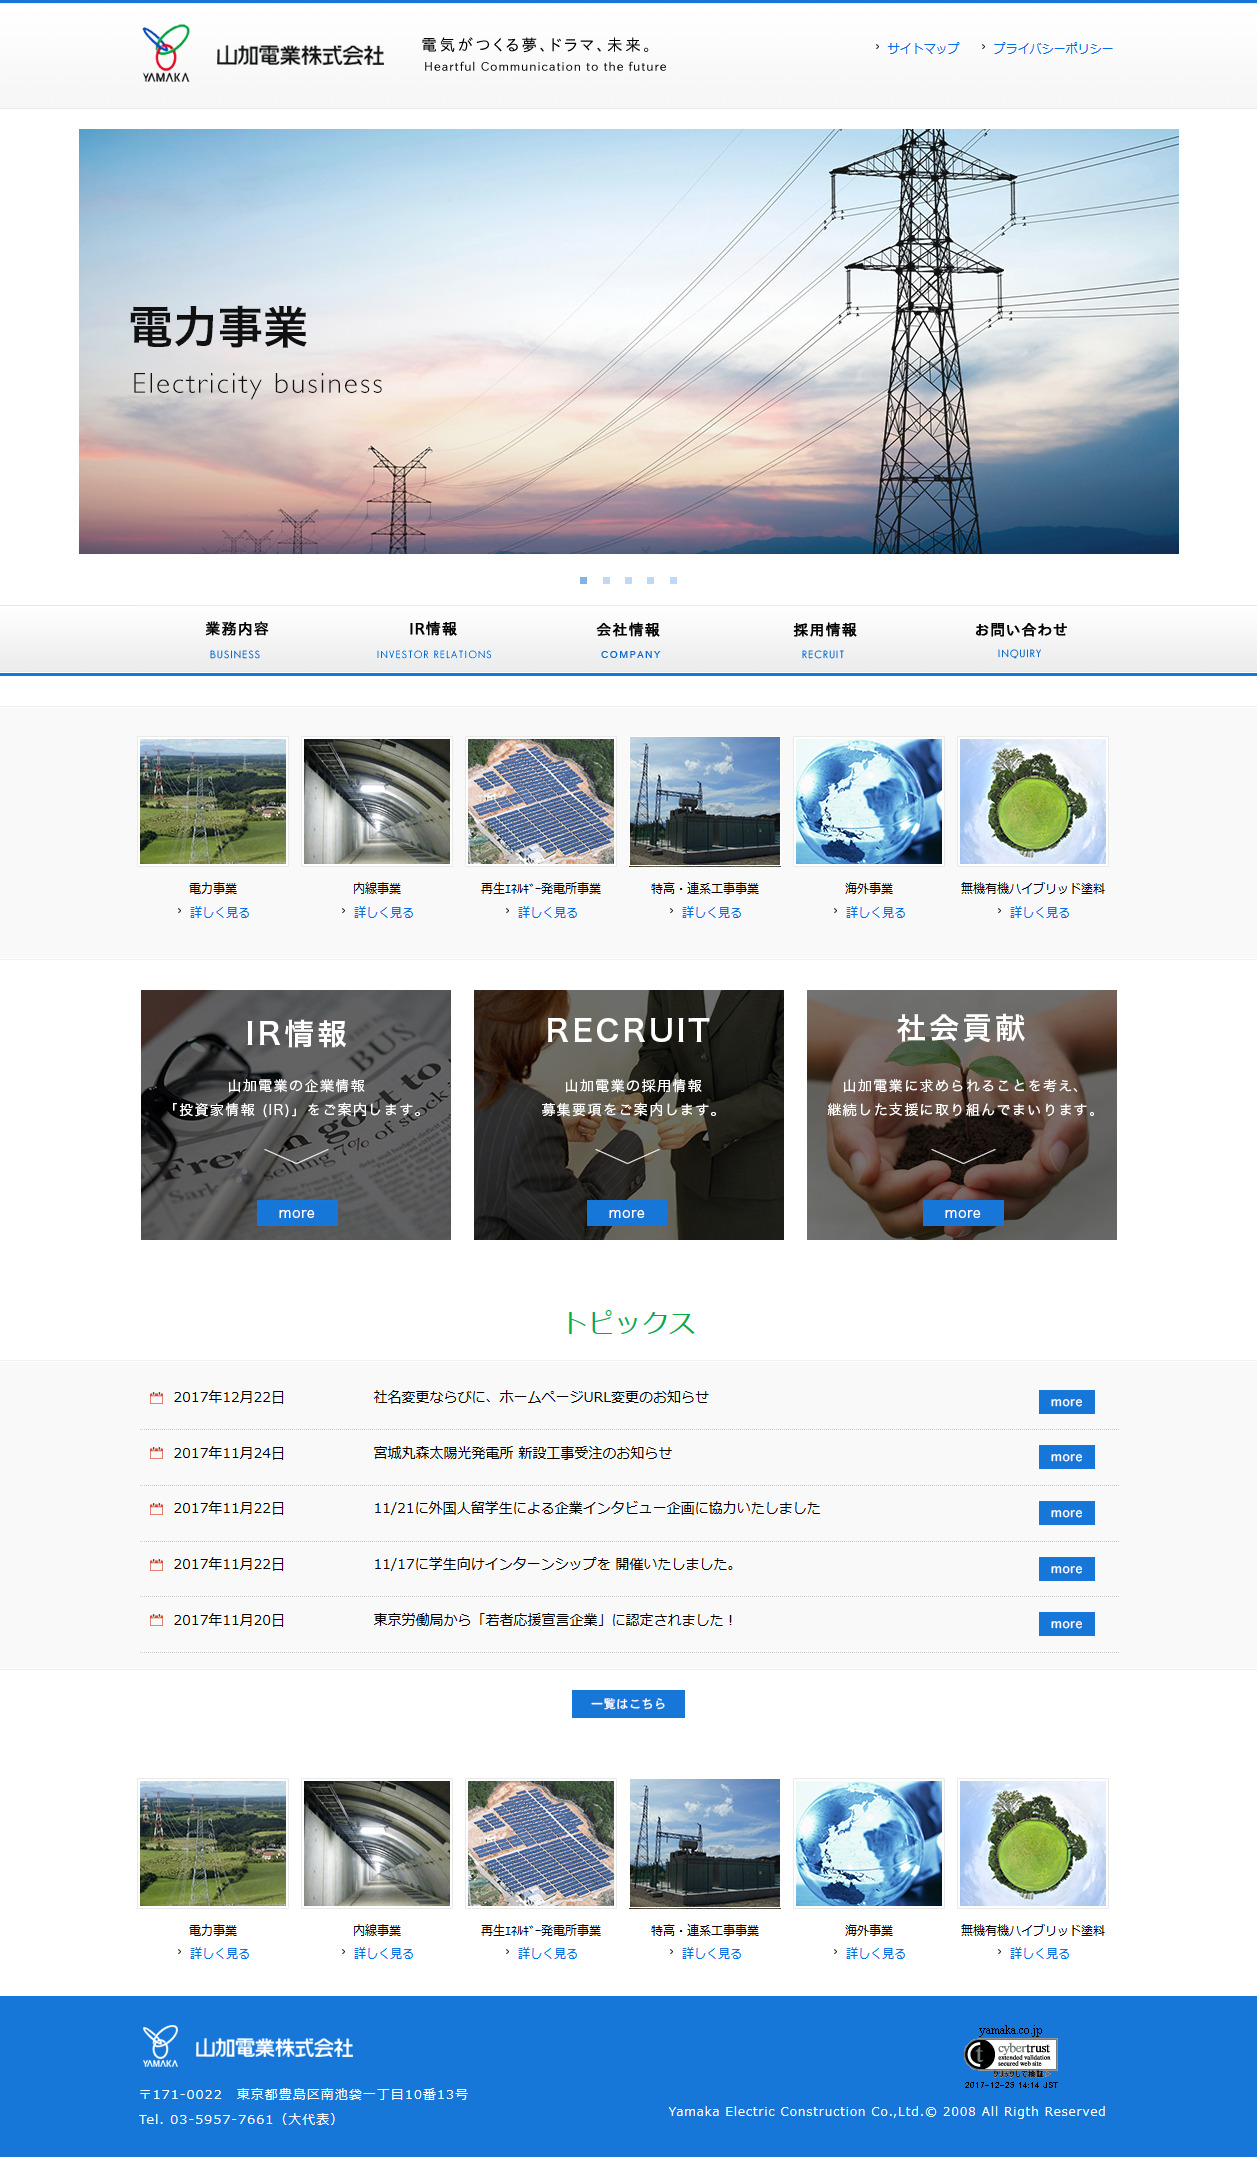Image resolution: width=1257 pixels, height=2177 pixels.
Task: Open the プライバシーポリシー link
Action: click(1052, 48)
